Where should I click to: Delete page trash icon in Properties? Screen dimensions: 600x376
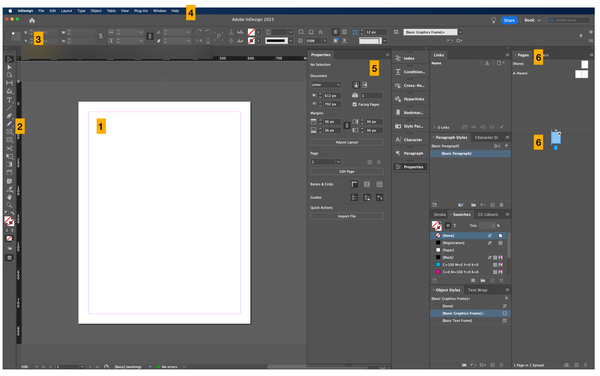pos(379,162)
